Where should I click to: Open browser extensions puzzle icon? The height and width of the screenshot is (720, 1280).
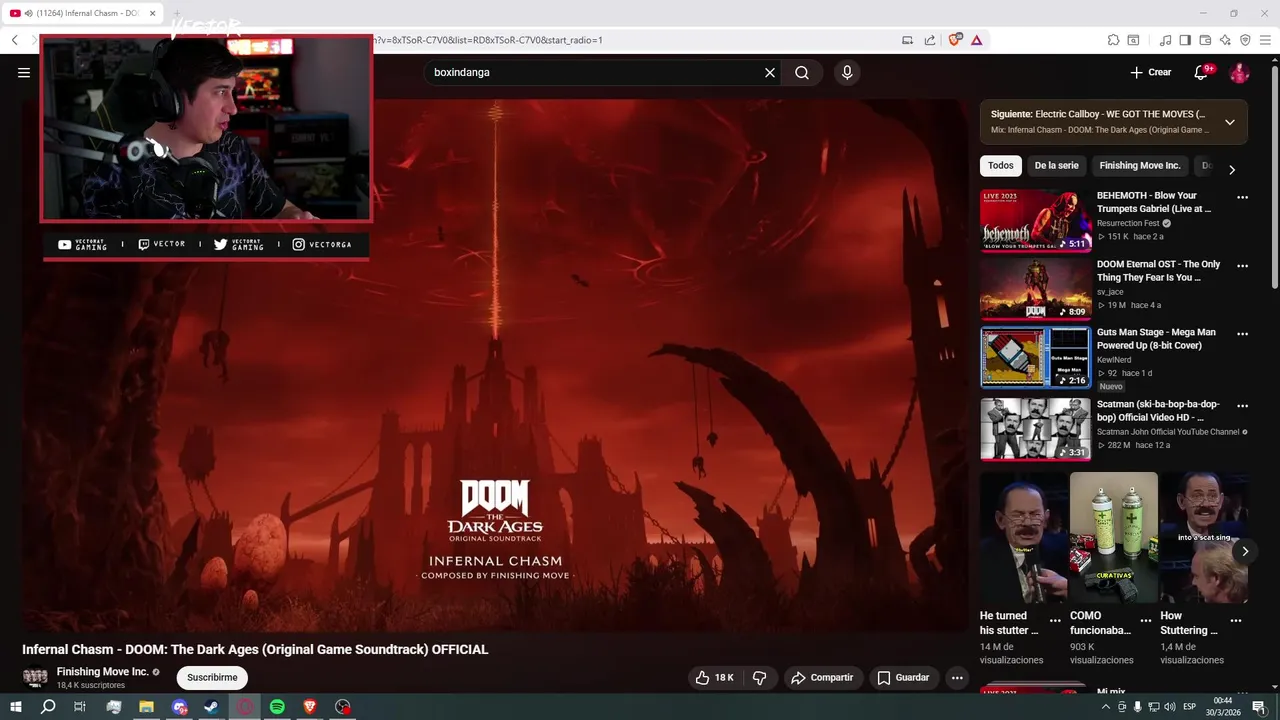(x=1113, y=40)
